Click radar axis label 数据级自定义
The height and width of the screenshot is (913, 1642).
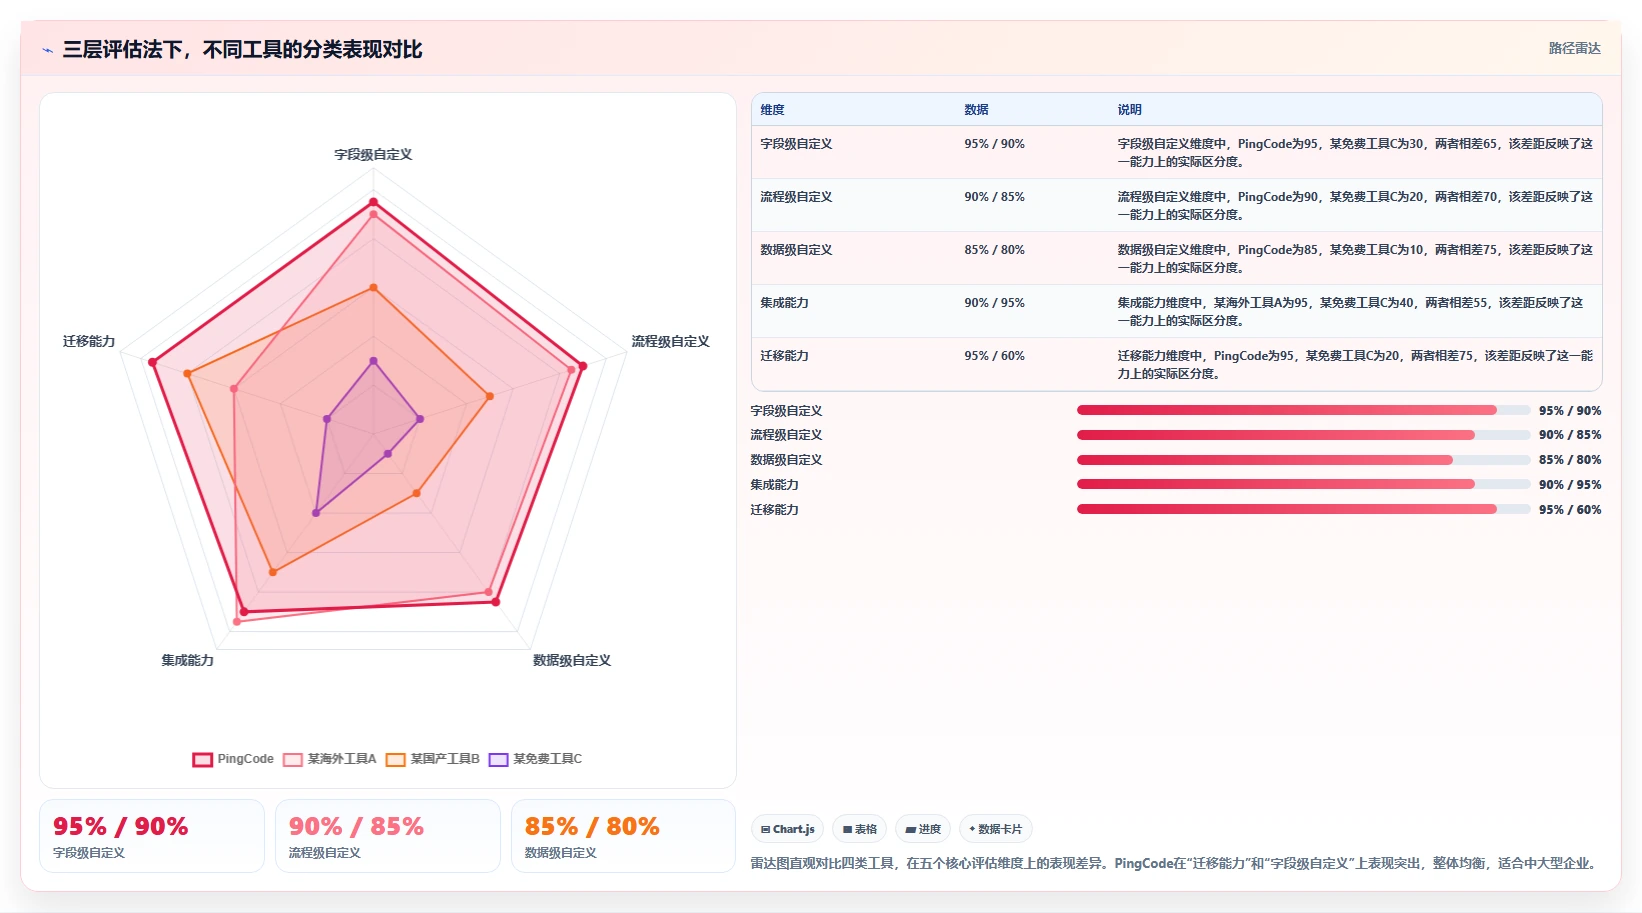coord(572,661)
